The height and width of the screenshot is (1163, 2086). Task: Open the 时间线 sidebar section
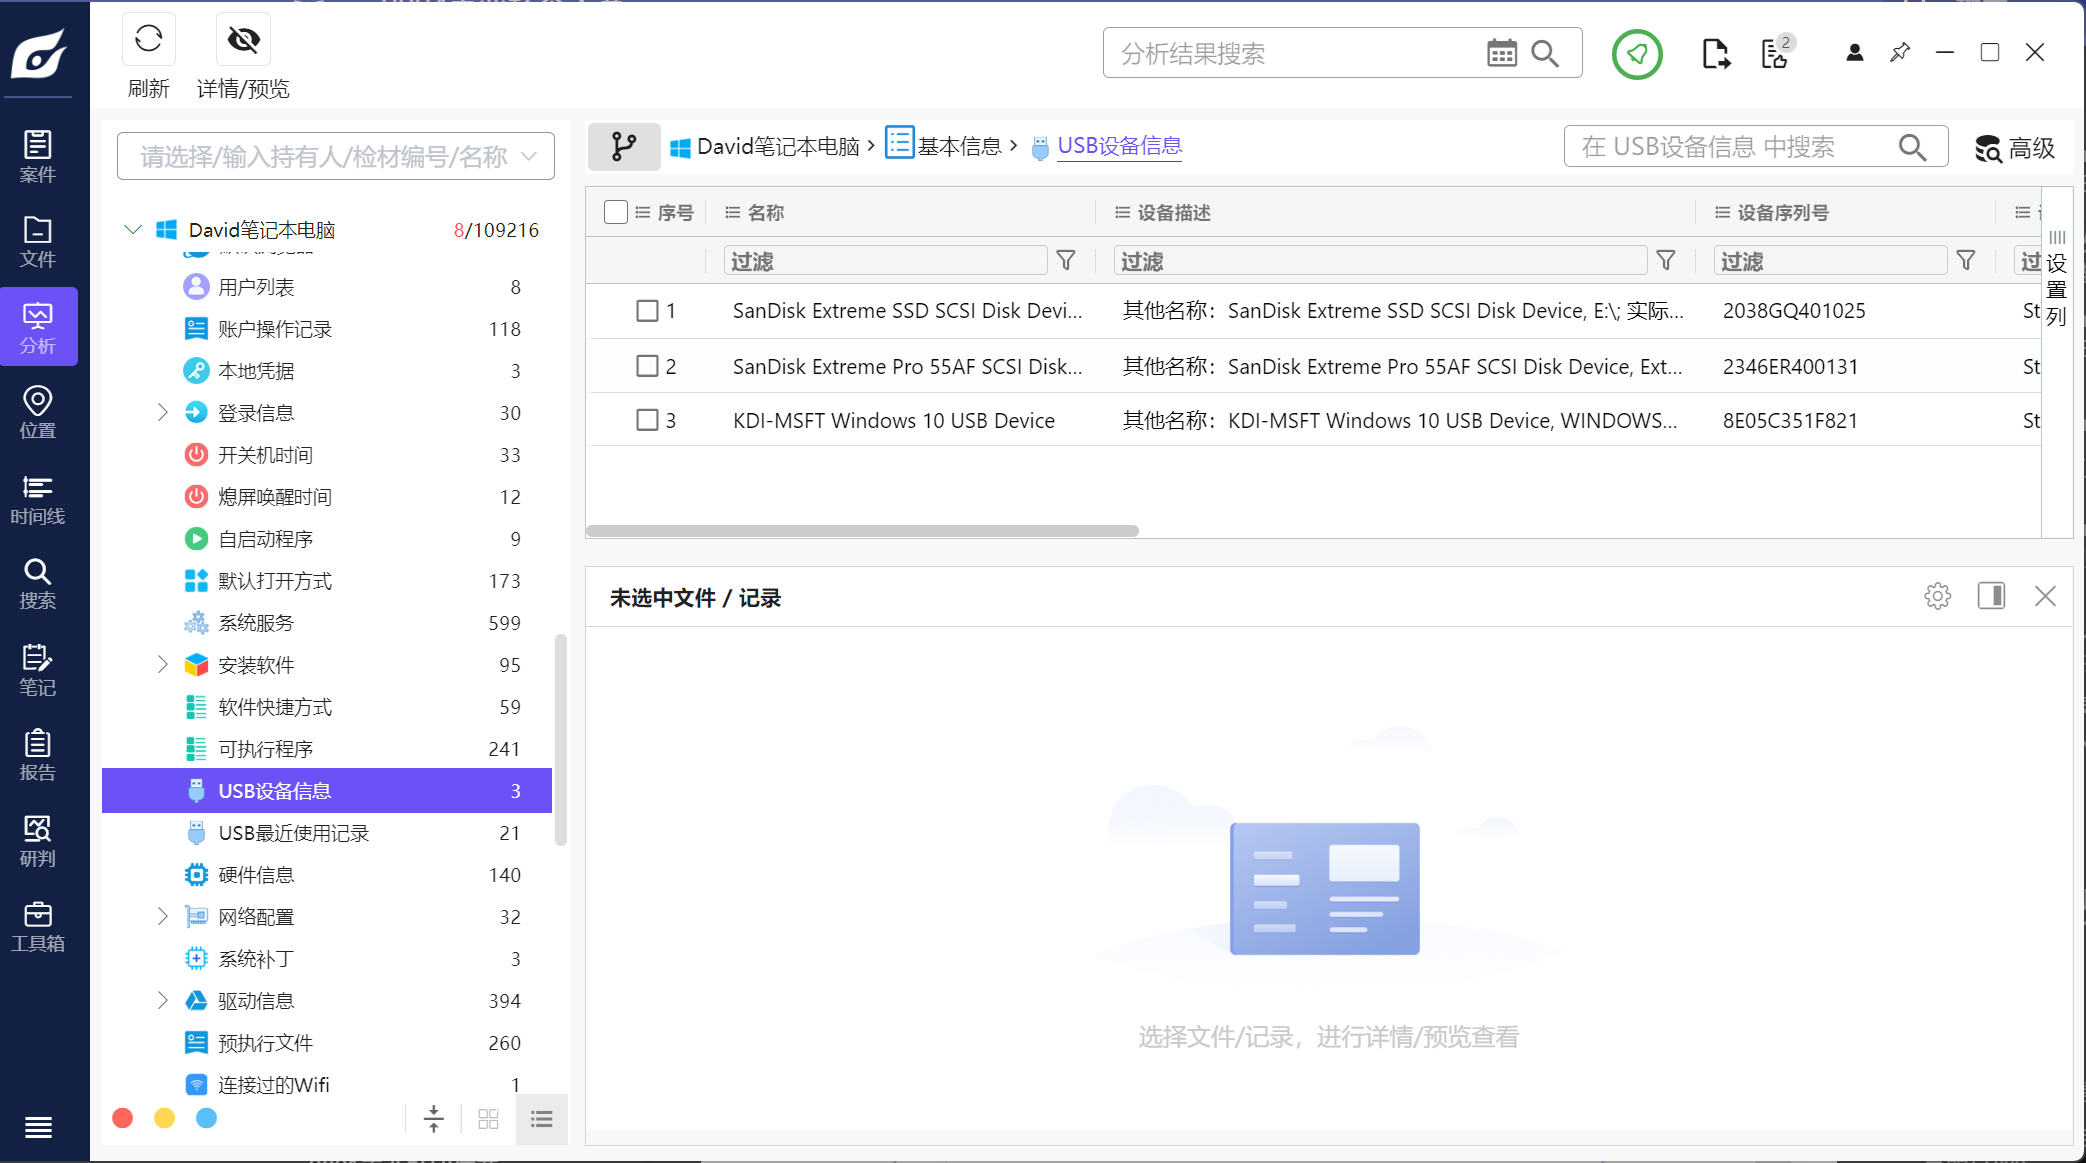pos(38,499)
